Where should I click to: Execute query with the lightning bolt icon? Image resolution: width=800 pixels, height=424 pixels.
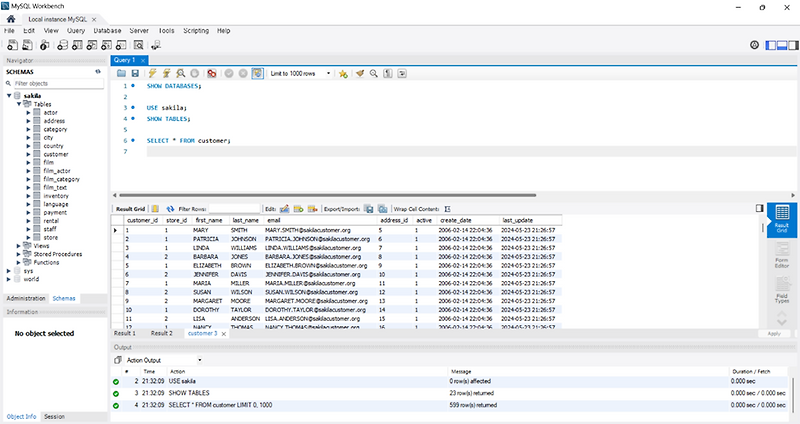coord(152,73)
